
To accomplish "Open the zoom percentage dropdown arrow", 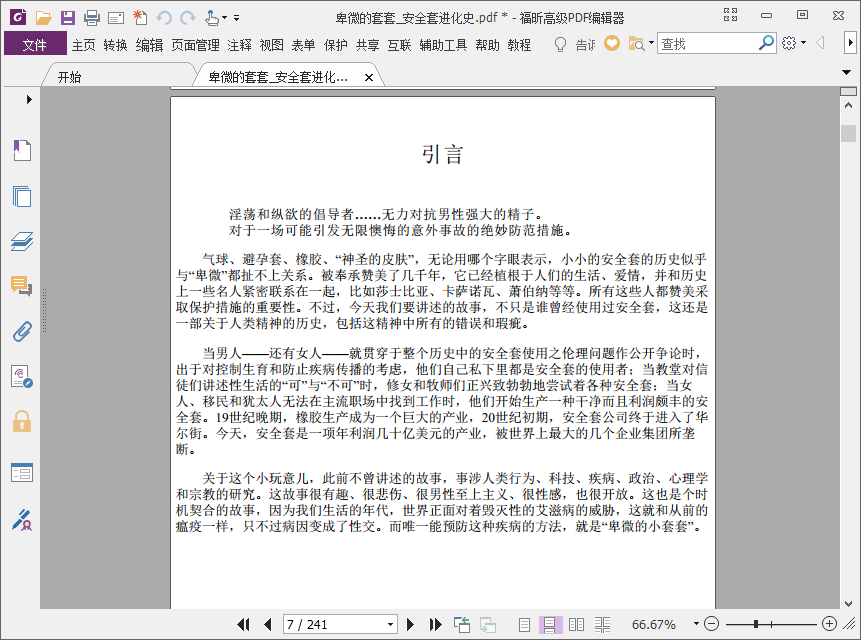I will [x=696, y=624].
